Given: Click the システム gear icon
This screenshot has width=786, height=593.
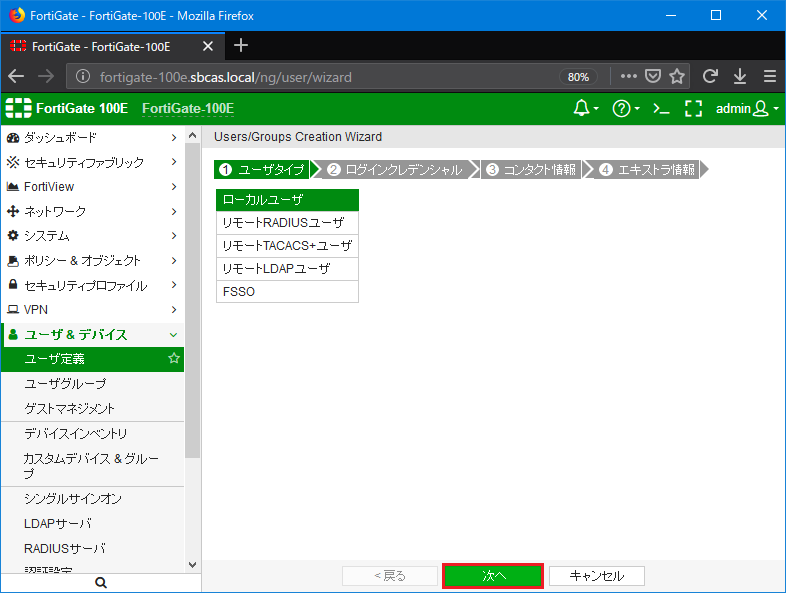Looking at the screenshot, I should 13,235.
